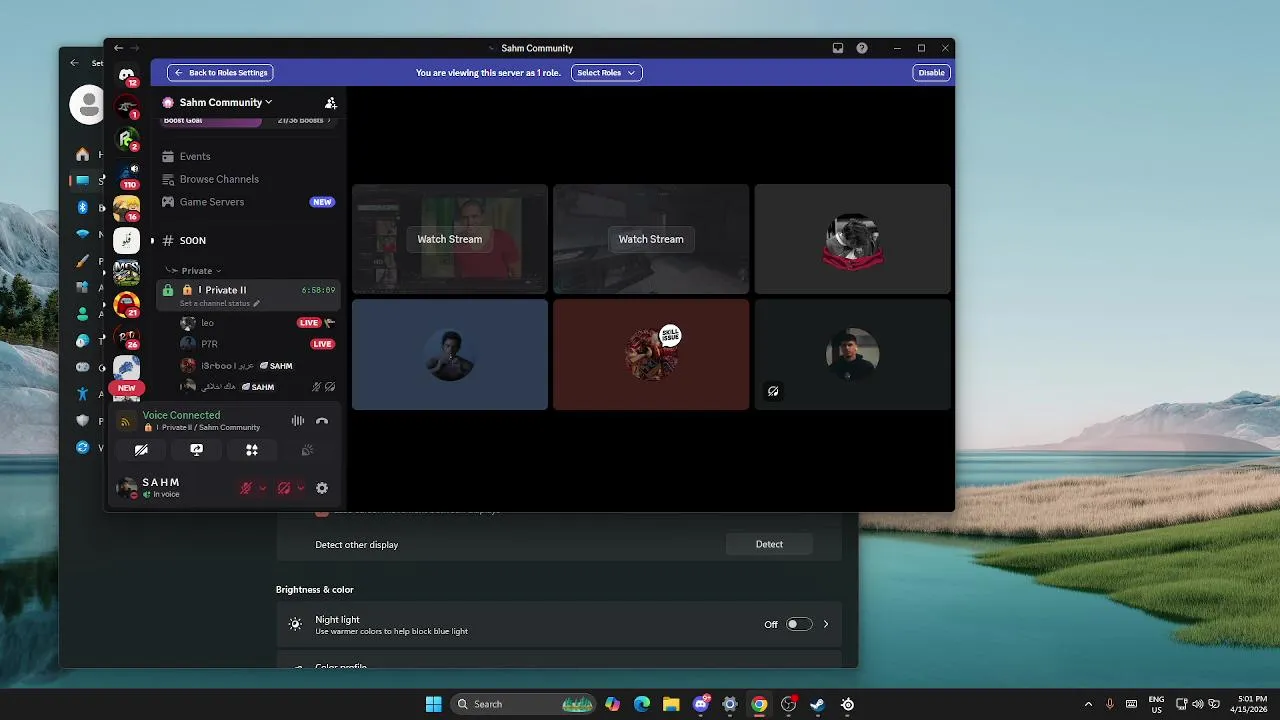Open Game Servers entry
This screenshot has width=1280, height=720.
[x=247, y=202]
